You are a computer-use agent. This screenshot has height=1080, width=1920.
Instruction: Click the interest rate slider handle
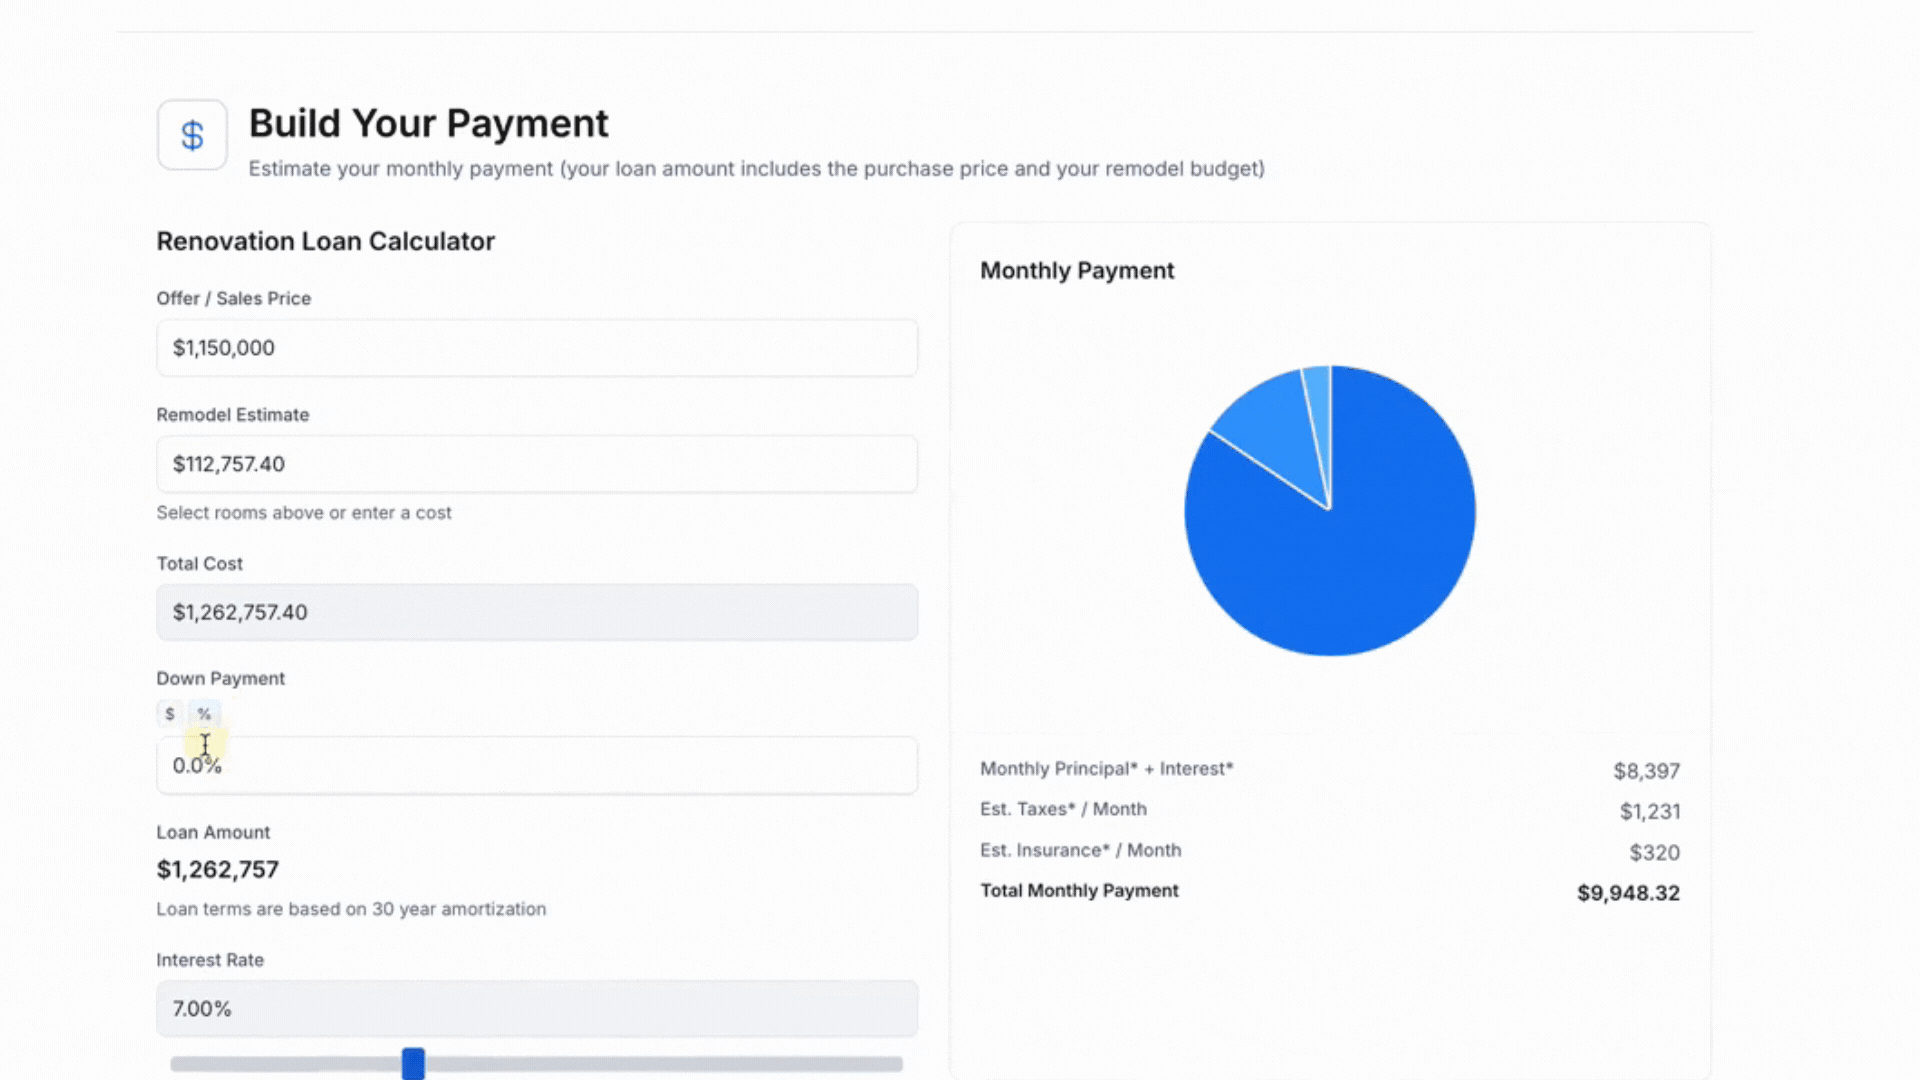(413, 1064)
